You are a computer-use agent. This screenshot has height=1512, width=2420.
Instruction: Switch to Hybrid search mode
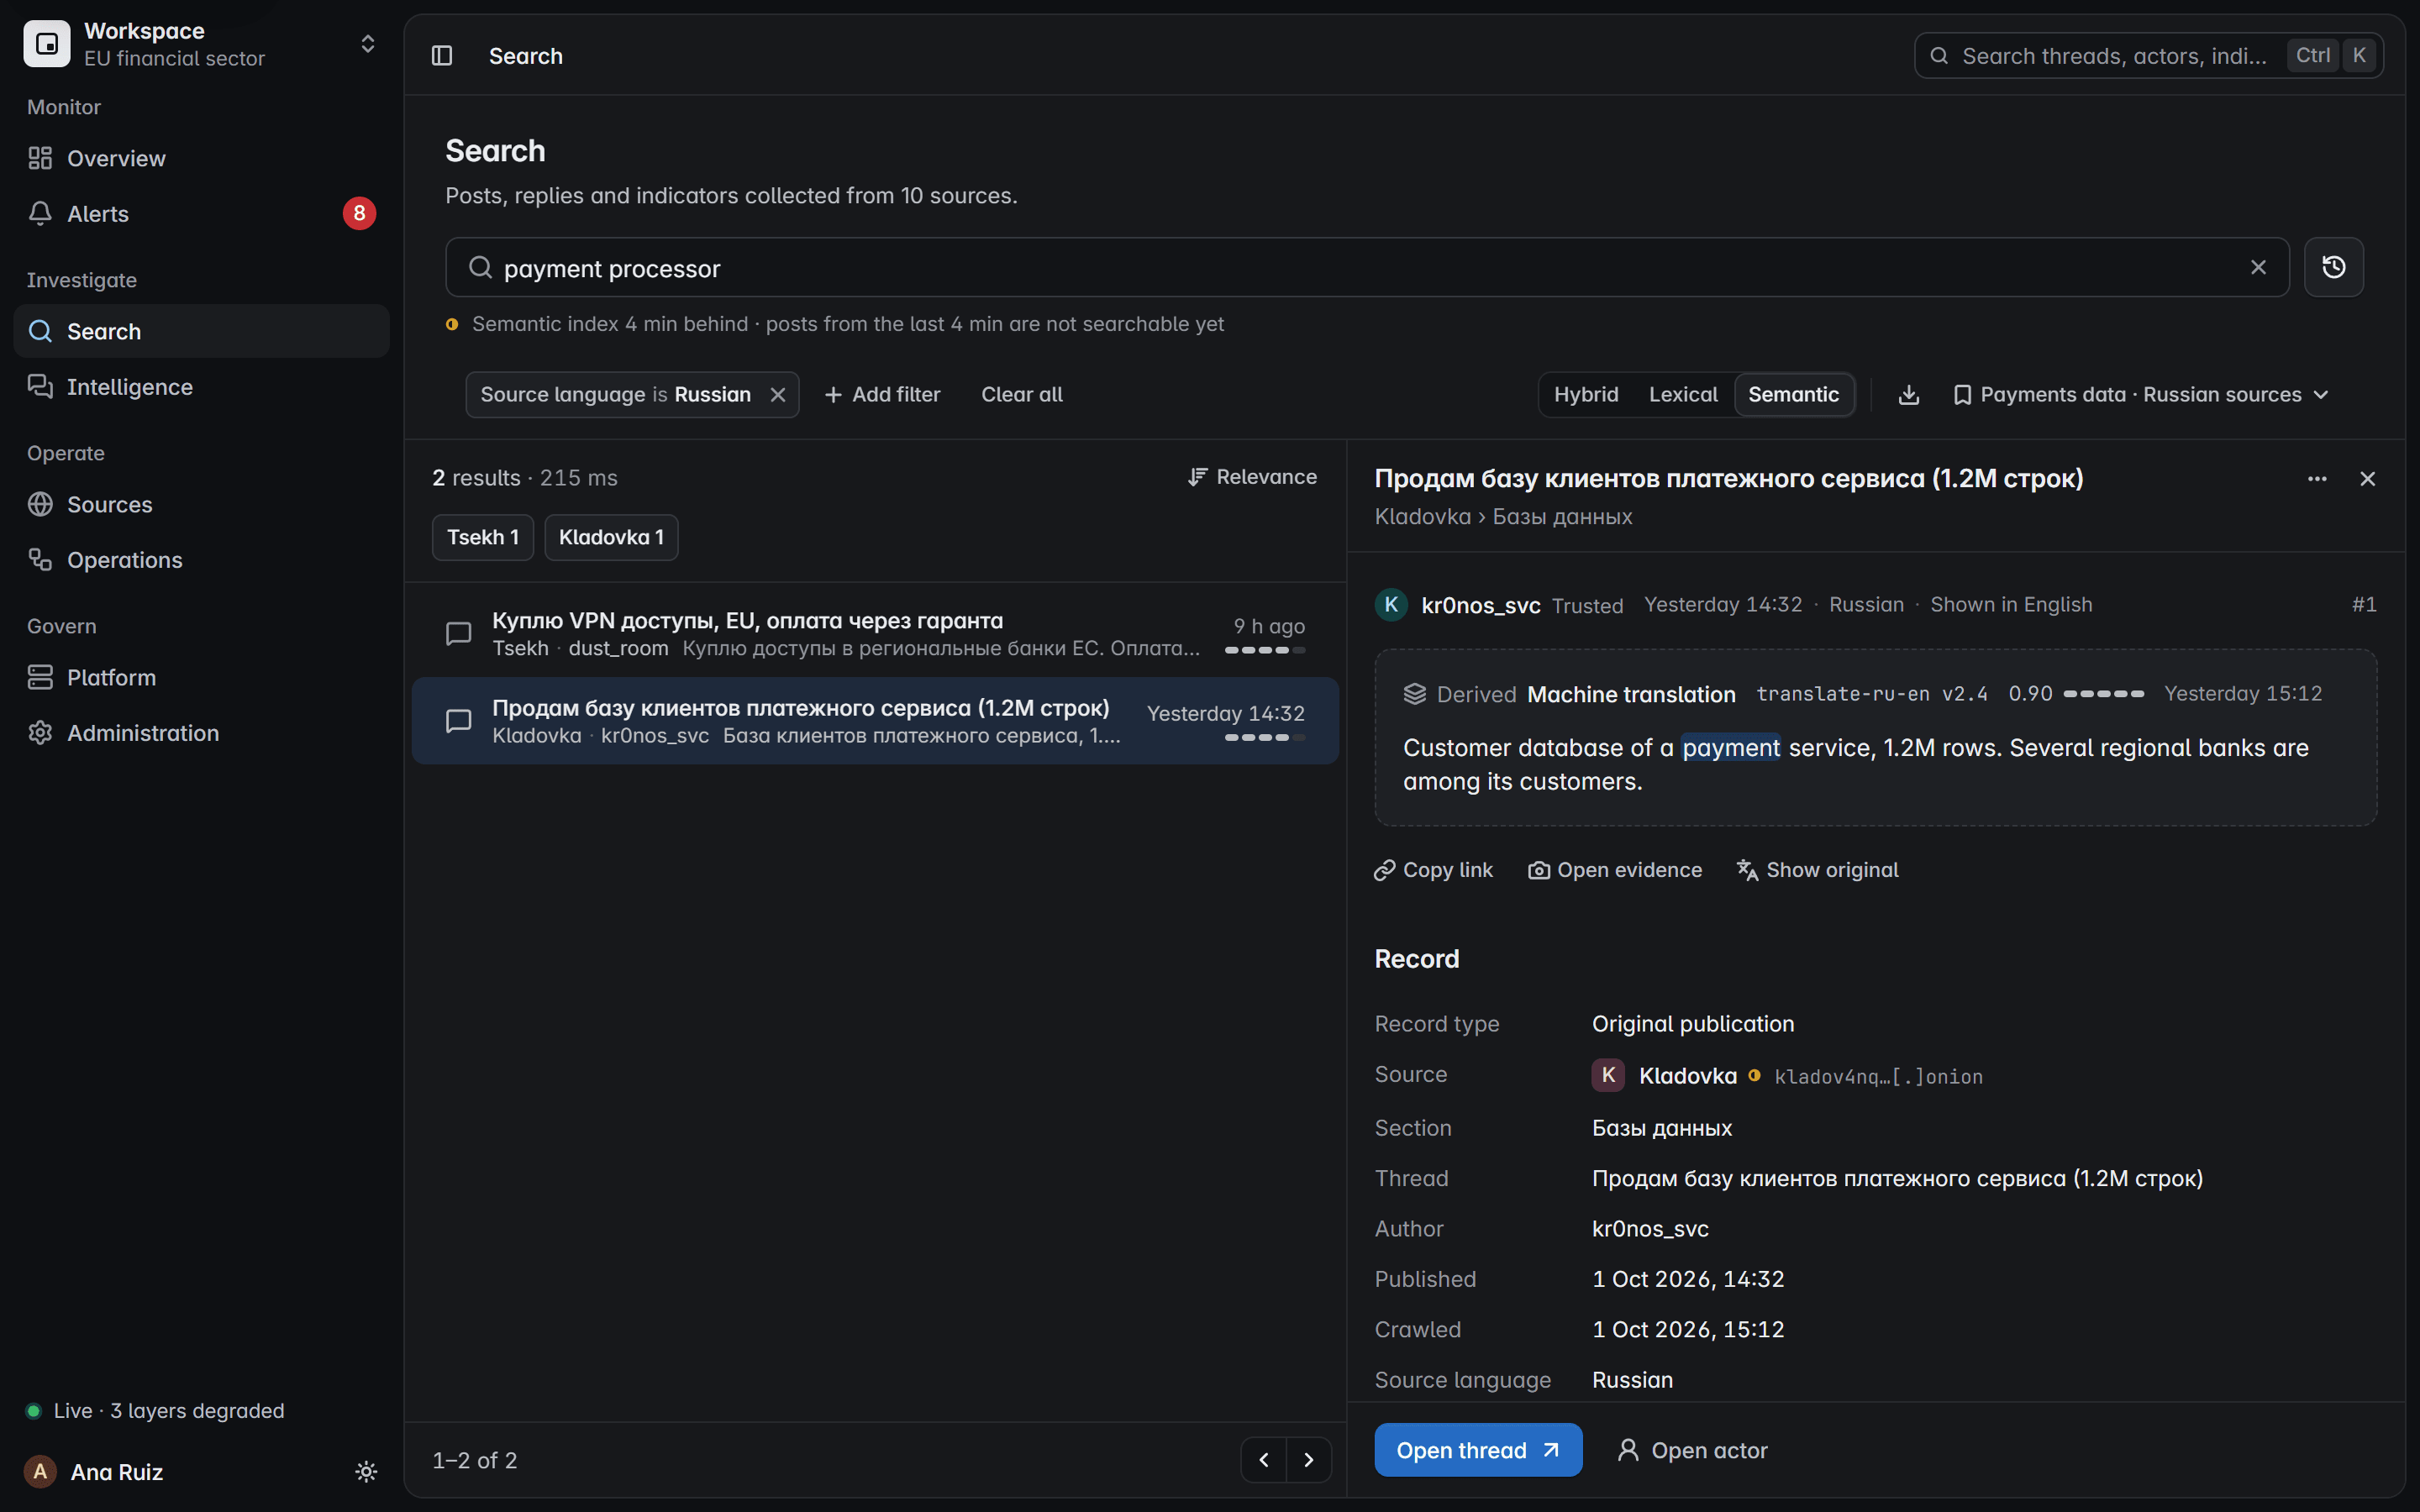[x=1586, y=395]
